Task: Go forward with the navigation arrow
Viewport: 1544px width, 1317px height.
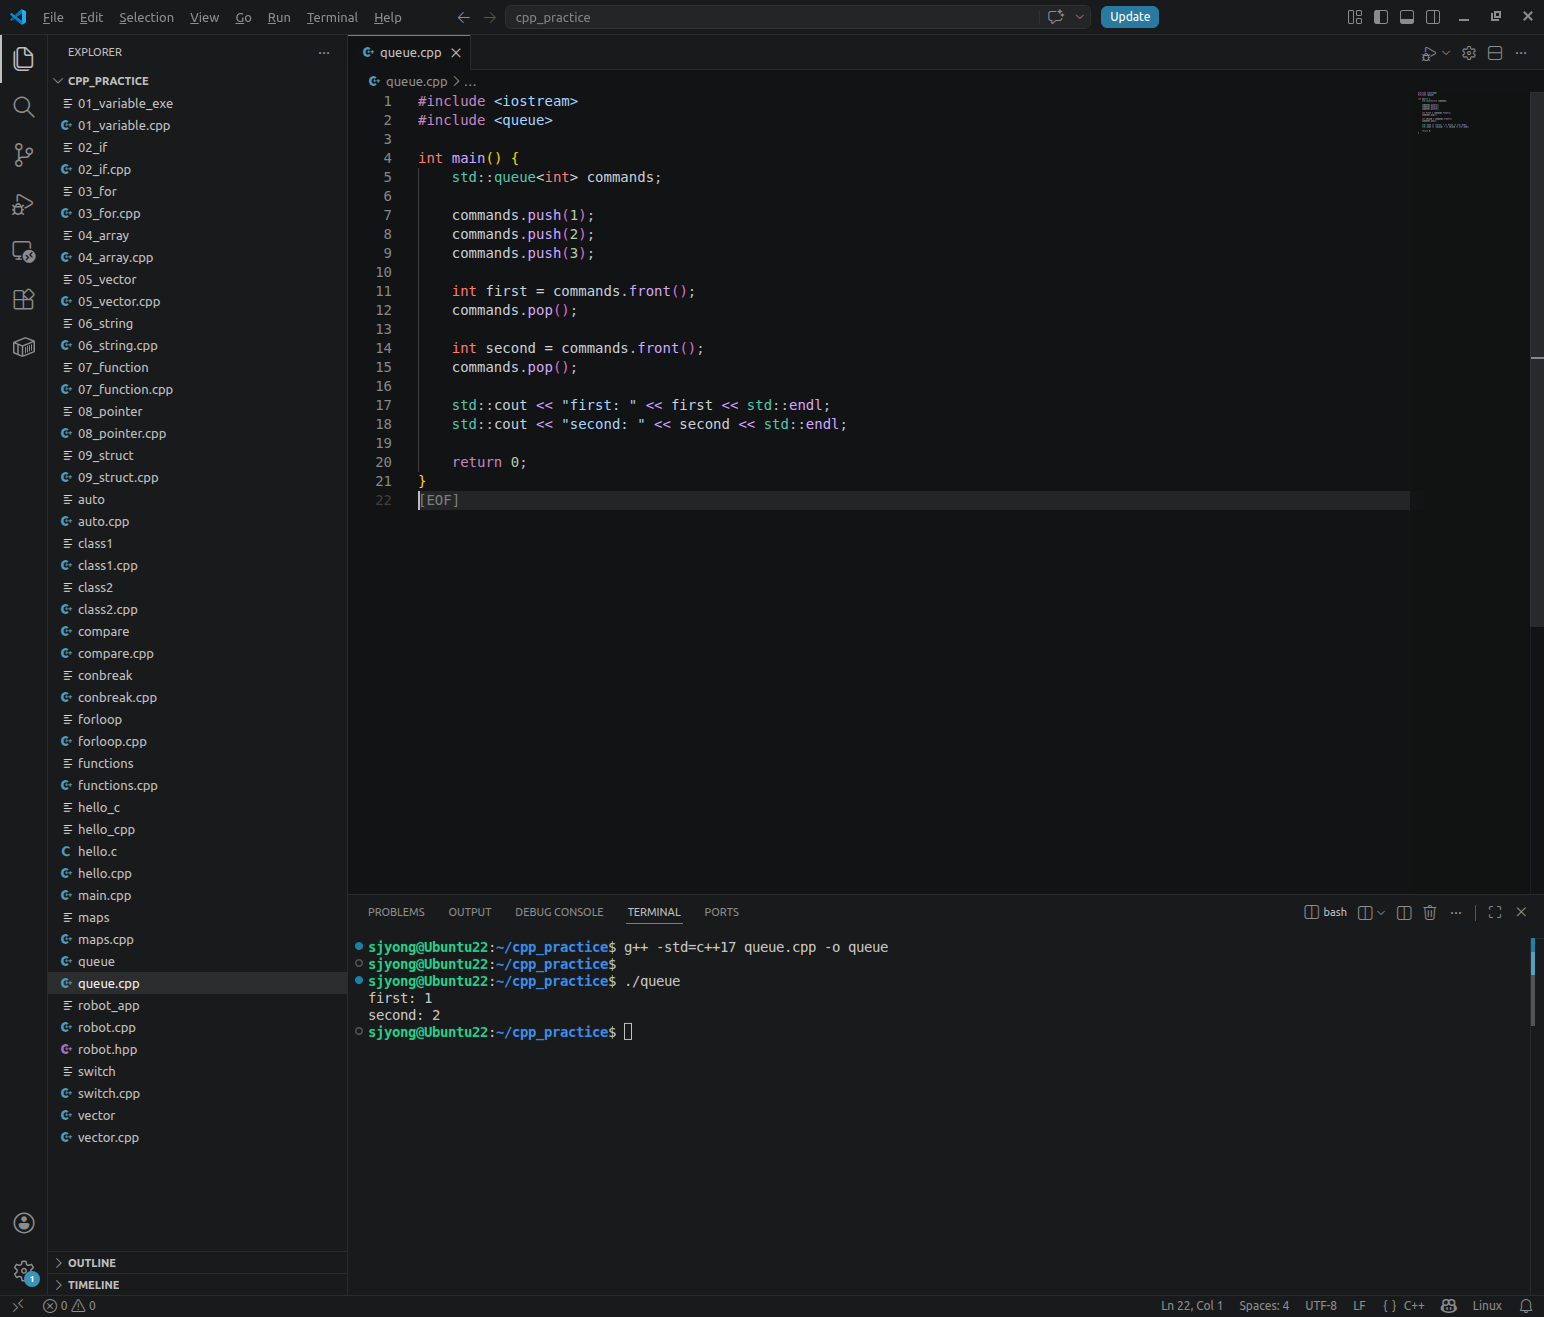Action: pos(489,17)
